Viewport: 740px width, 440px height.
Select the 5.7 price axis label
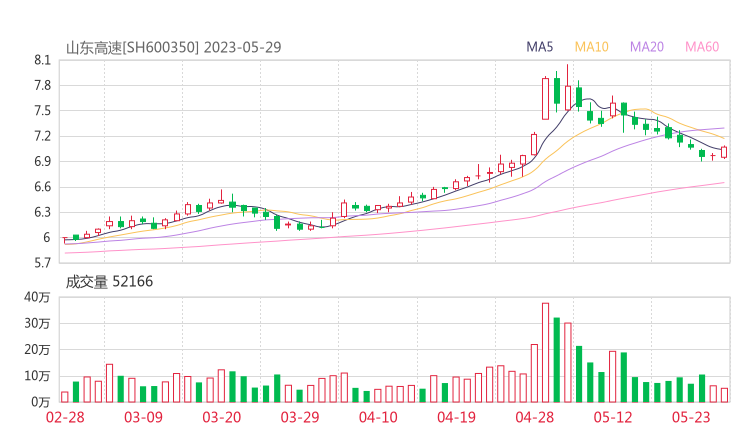42,262
